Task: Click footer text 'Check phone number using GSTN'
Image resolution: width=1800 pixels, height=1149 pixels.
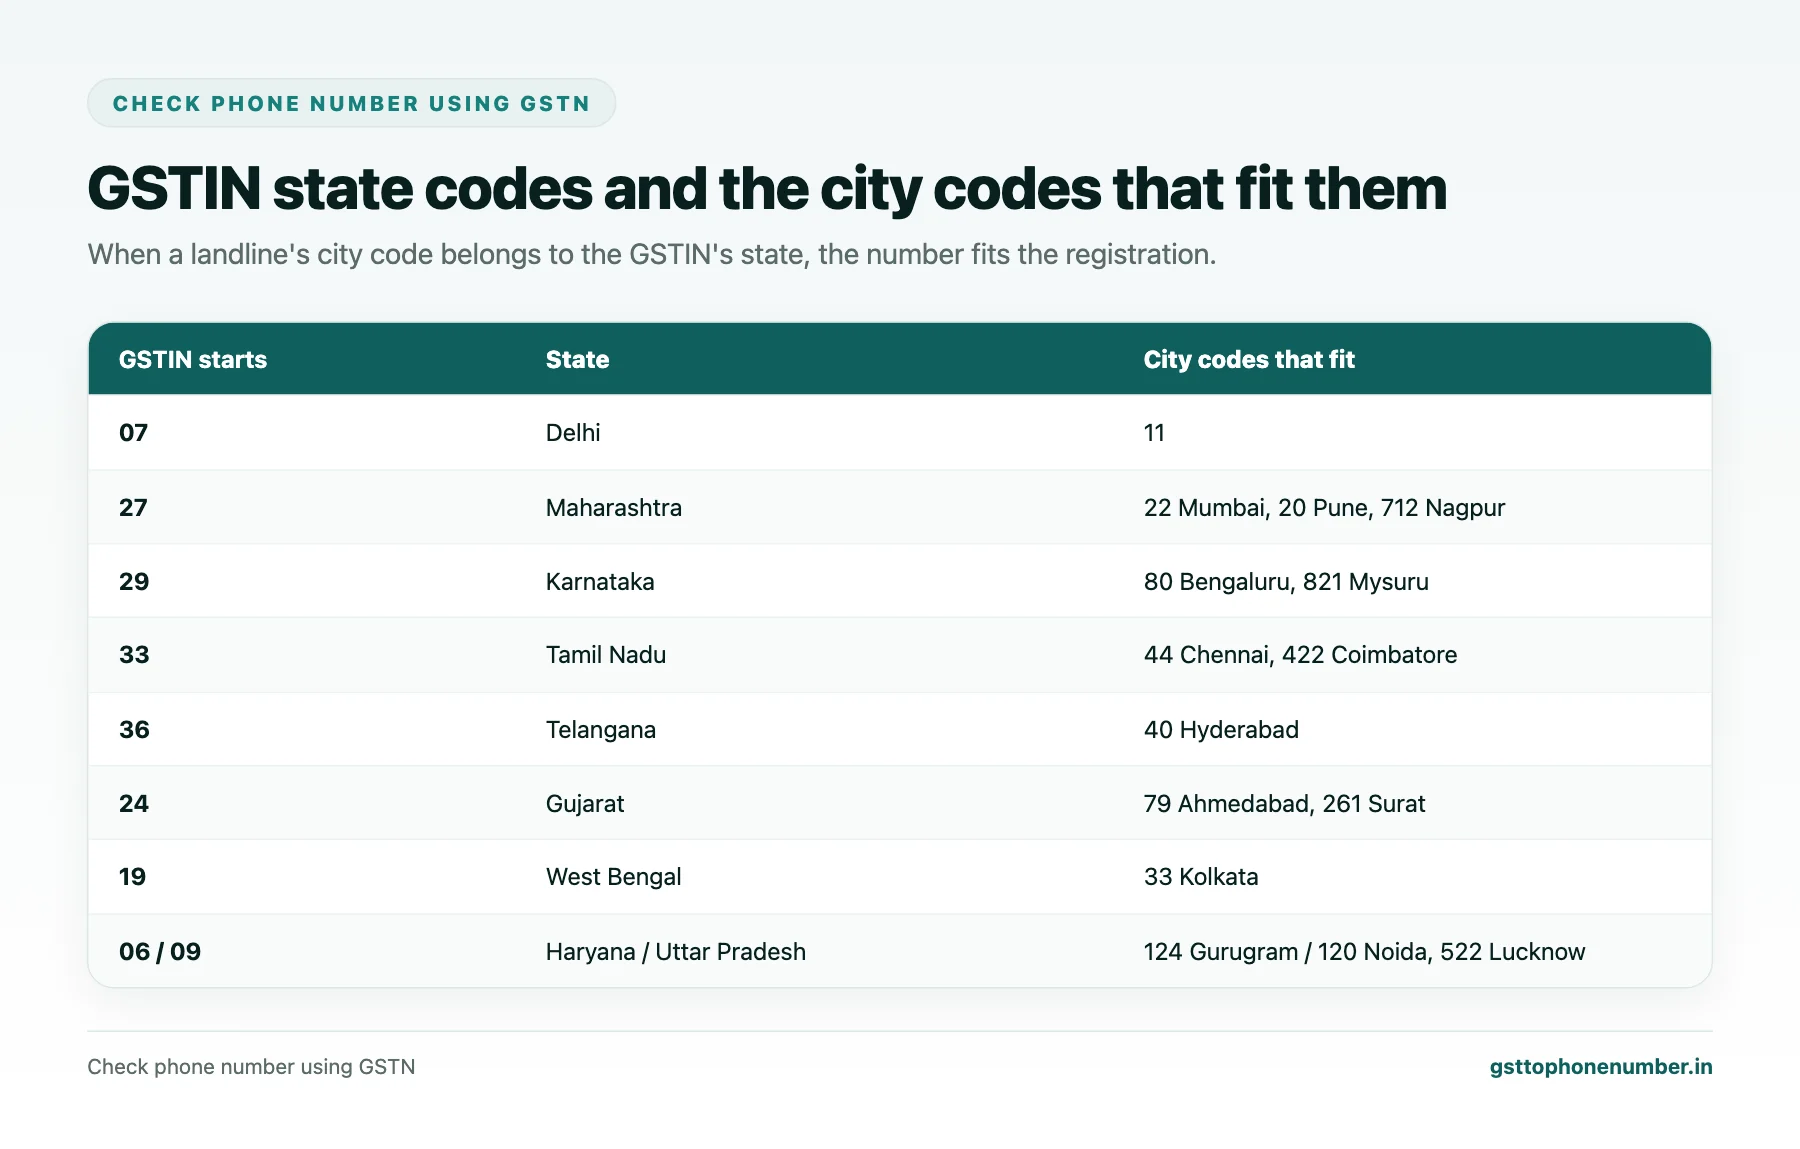Action: (251, 1066)
